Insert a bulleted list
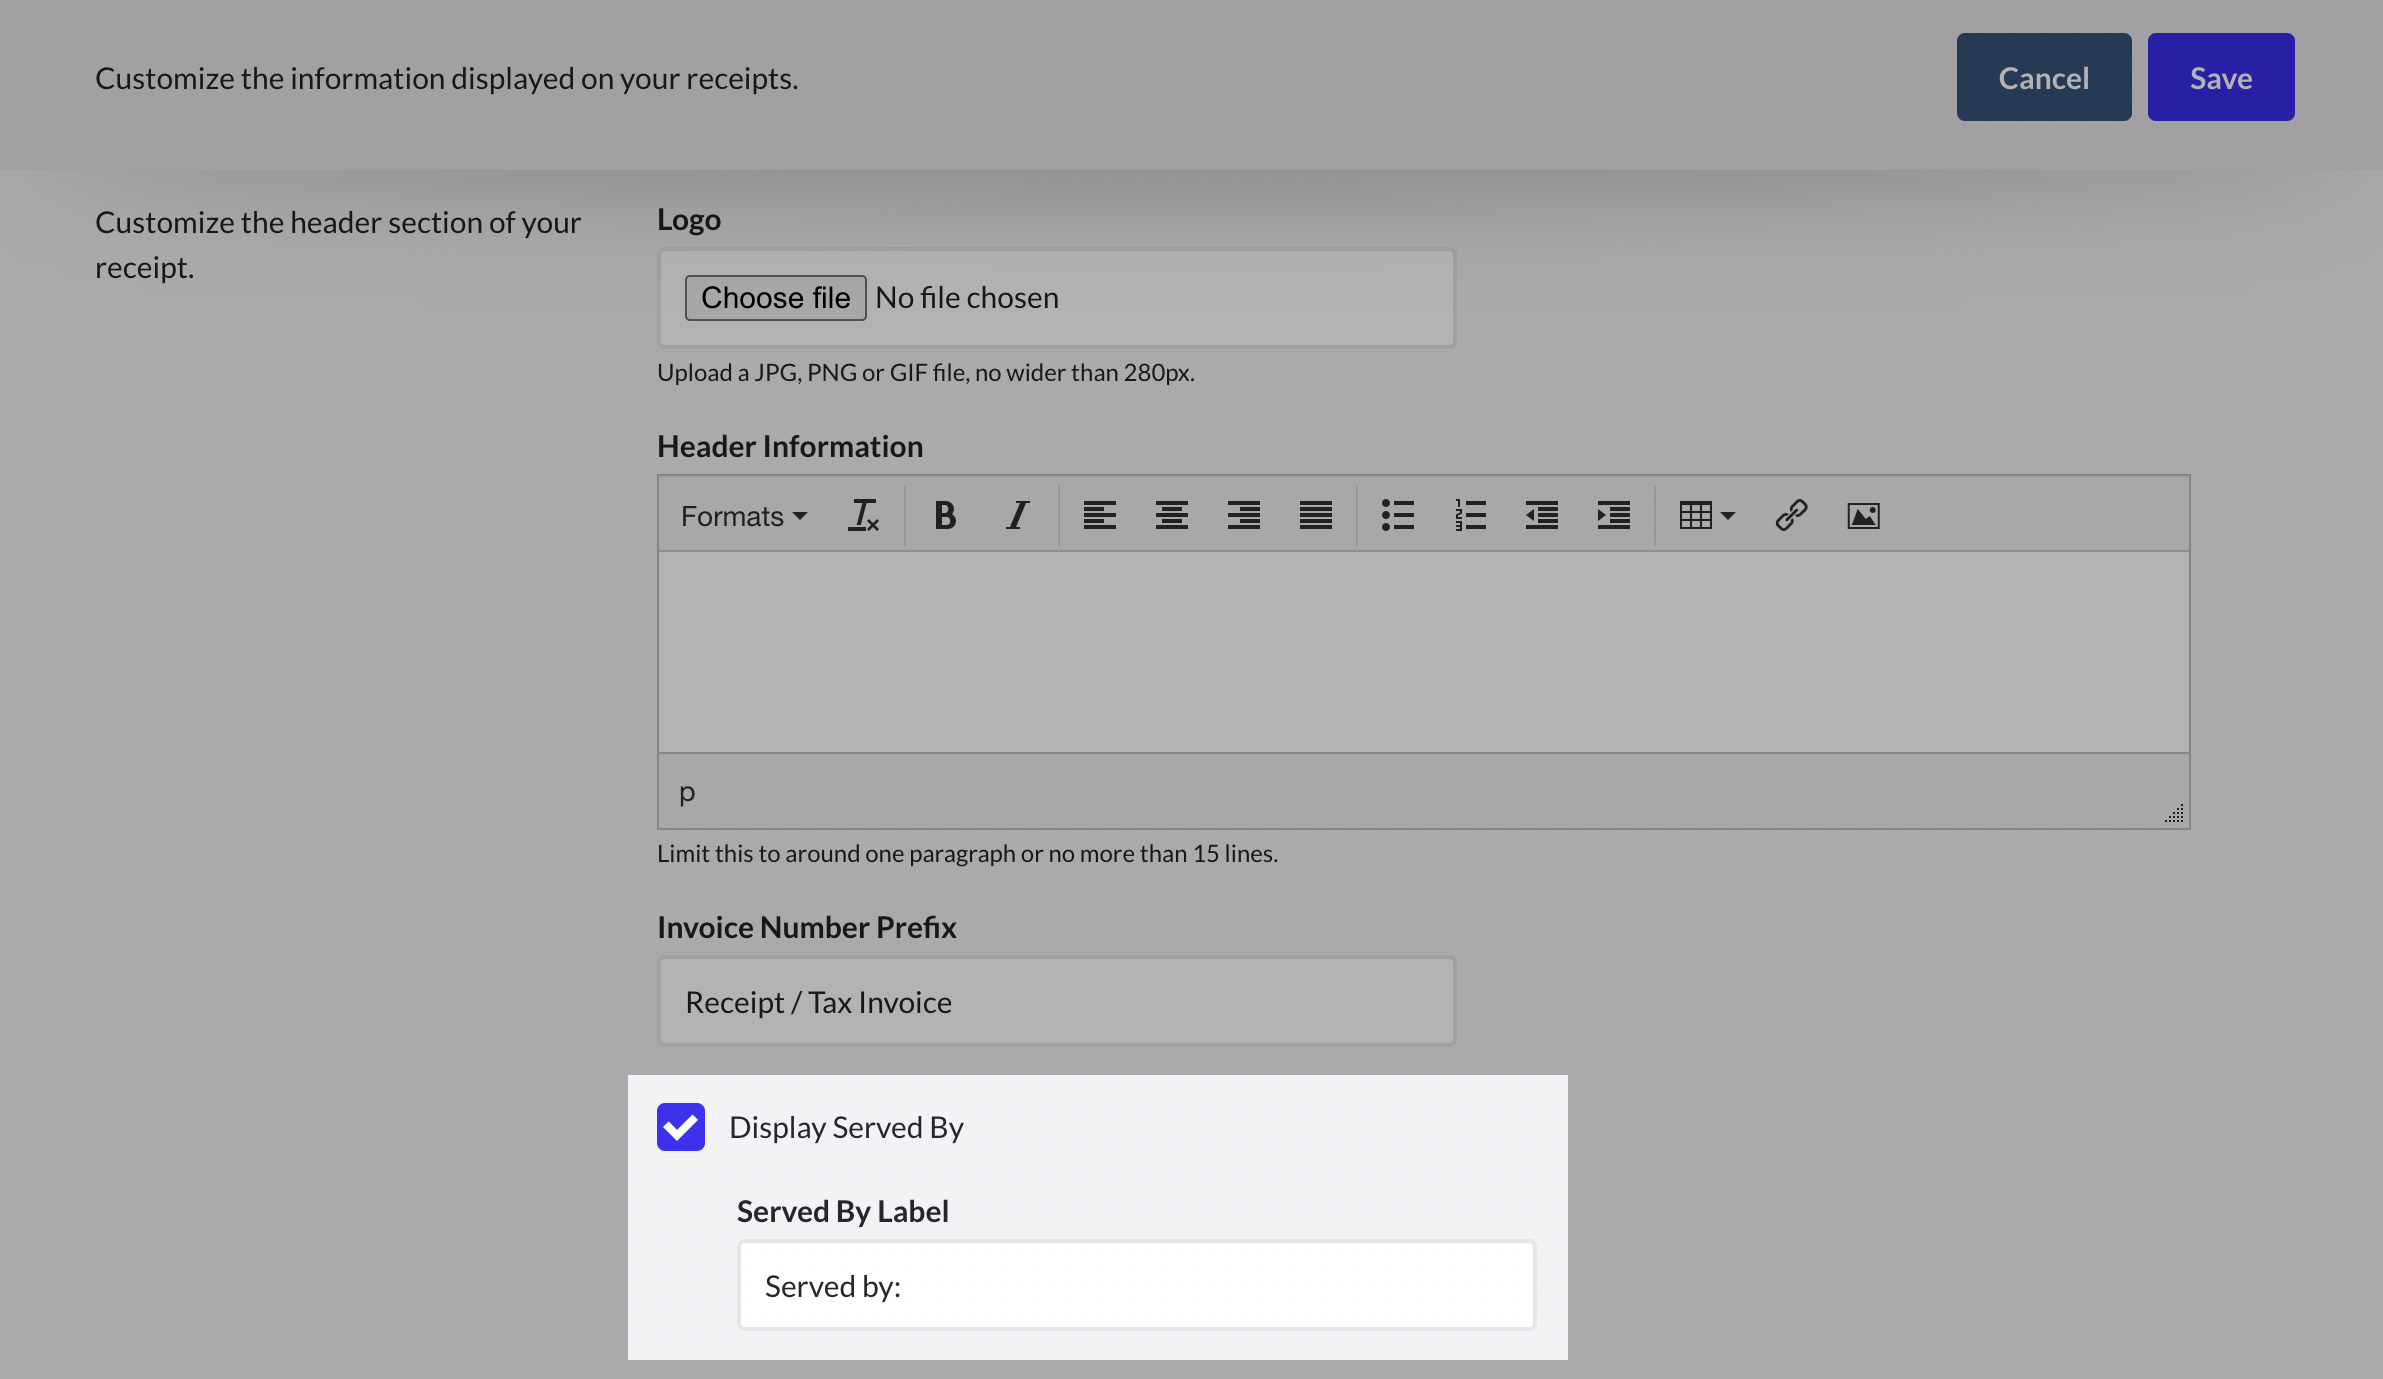The image size is (2383, 1379). 1397,515
